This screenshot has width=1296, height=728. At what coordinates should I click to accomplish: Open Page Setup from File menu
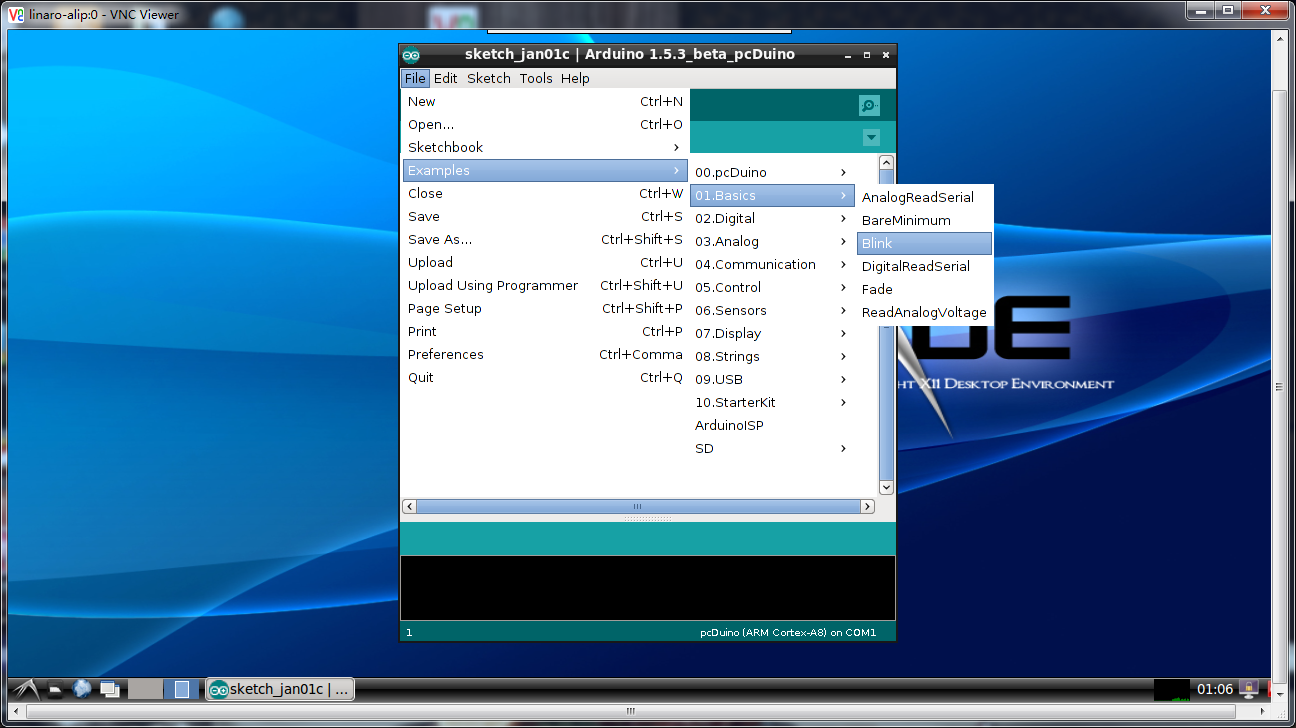(x=546, y=308)
